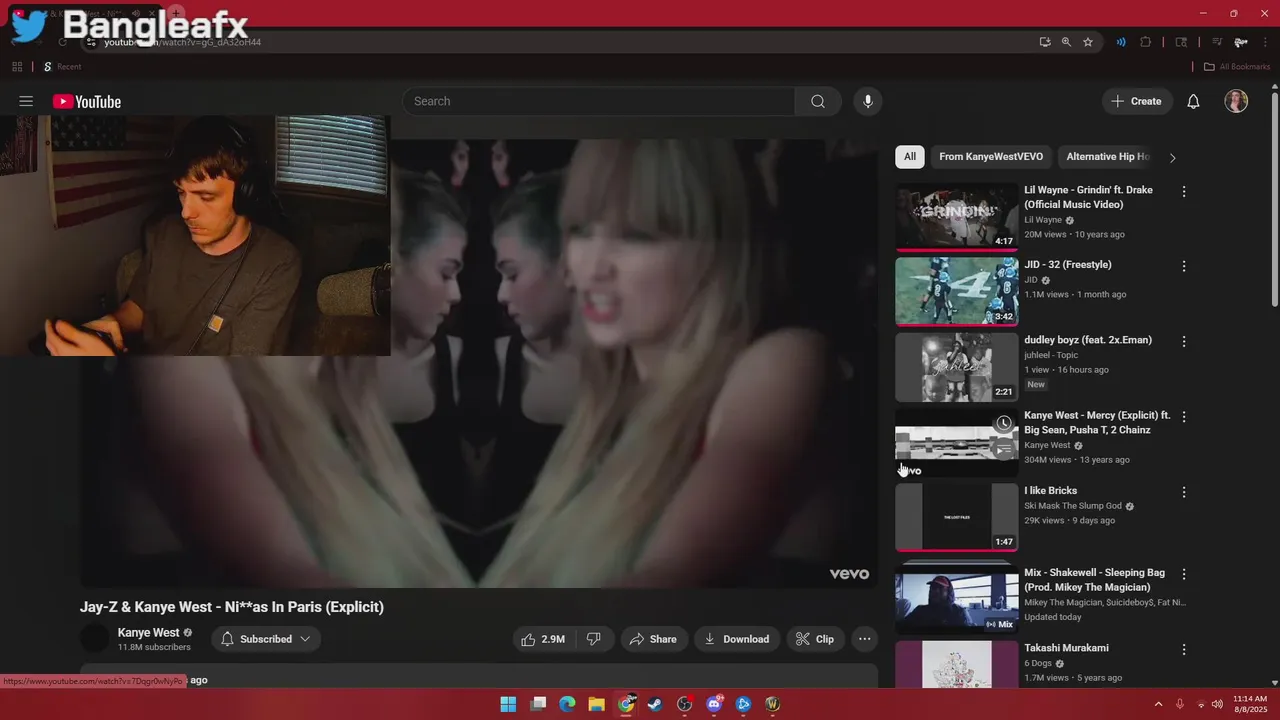Open the Kanye West channel name
The height and width of the screenshot is (720, 1280).
point(148,633)
